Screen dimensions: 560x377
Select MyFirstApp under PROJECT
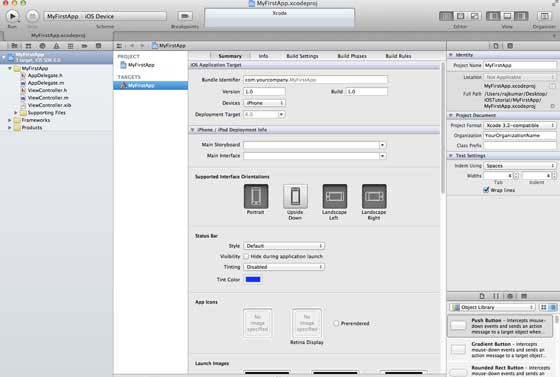[x=141, y=65]
